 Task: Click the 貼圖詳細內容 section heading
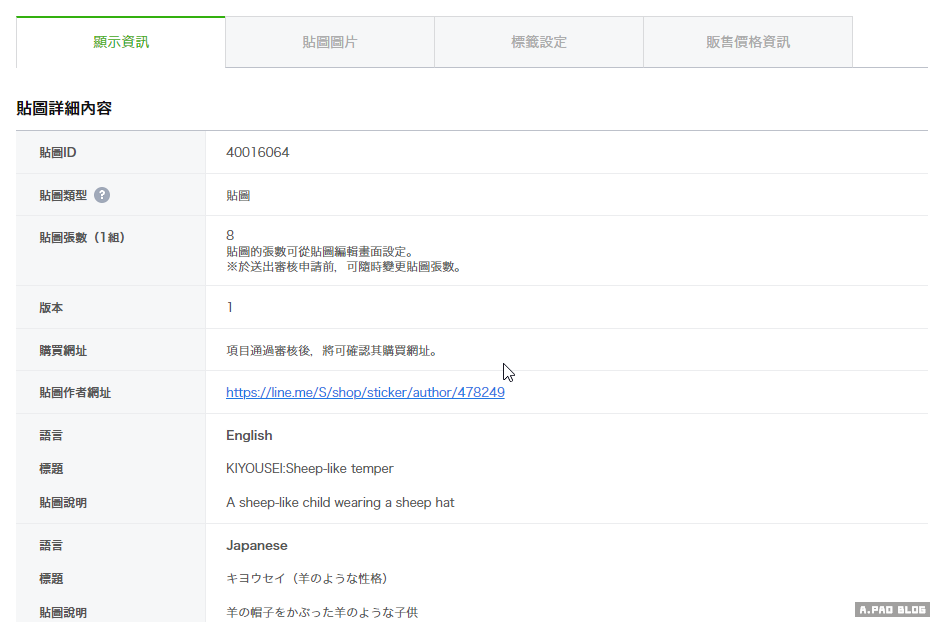click(64, 108)
